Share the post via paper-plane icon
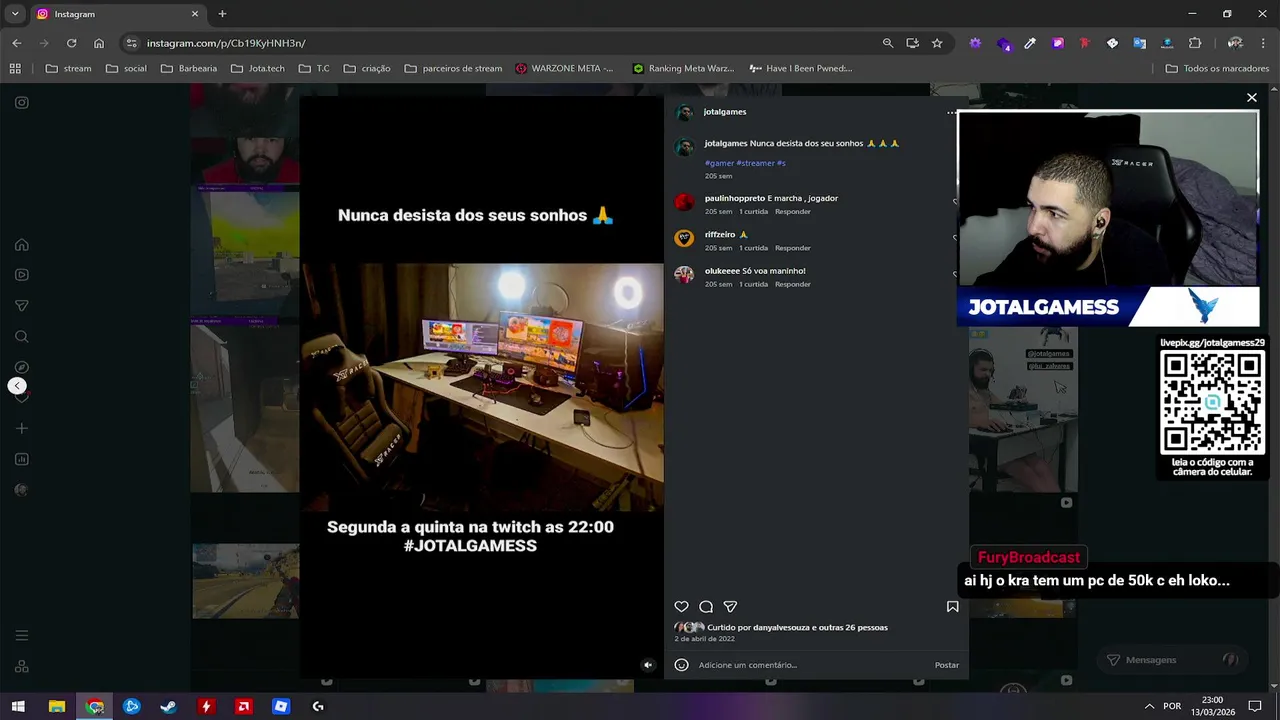The image size is (1280, 720). click(x=730, y=607)
